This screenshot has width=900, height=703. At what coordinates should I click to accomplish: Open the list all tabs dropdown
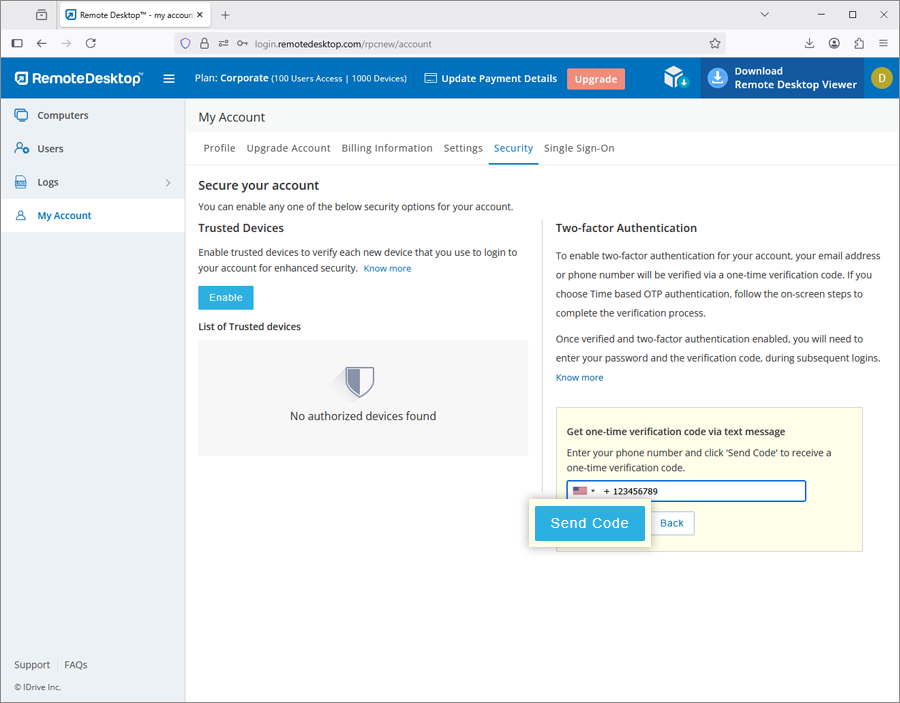(x=765, y=15)
